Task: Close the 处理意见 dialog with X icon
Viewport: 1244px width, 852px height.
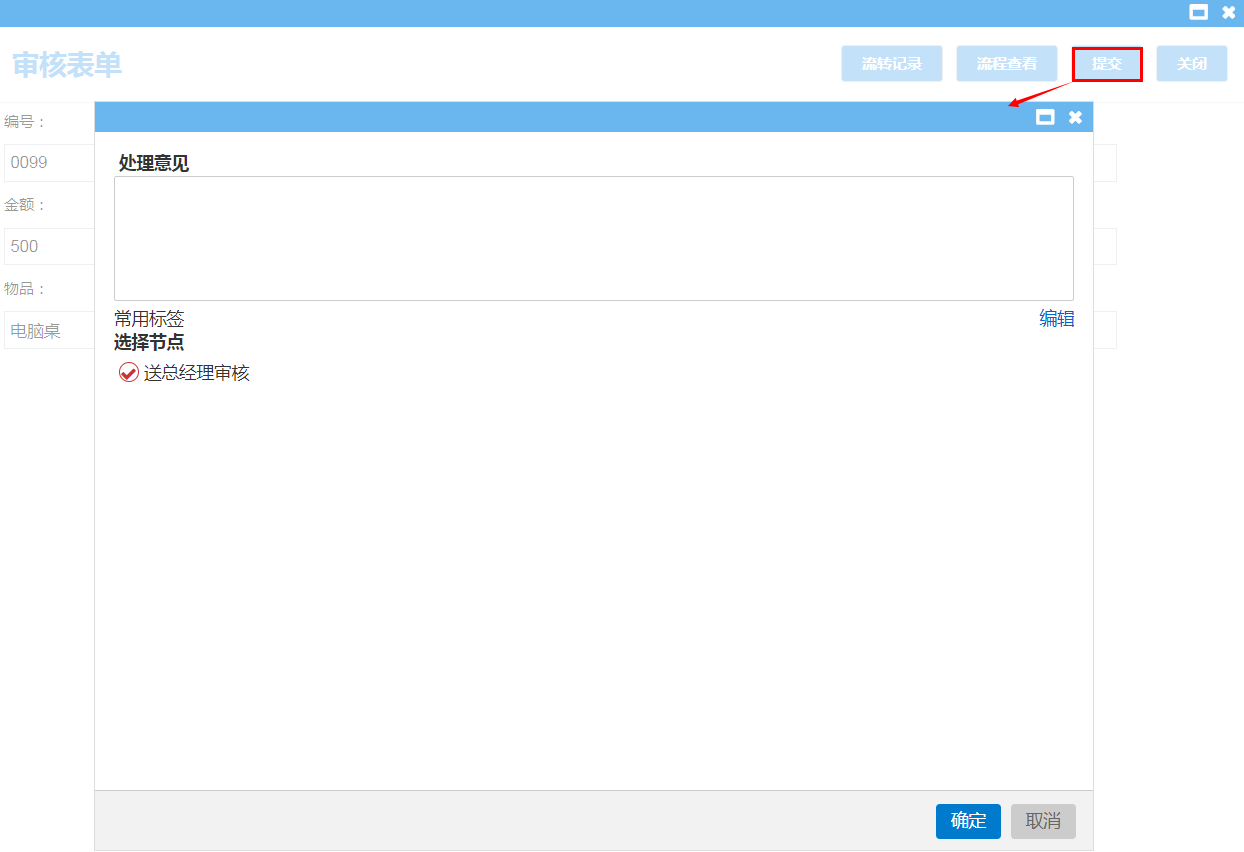Action: [1075, 117]
